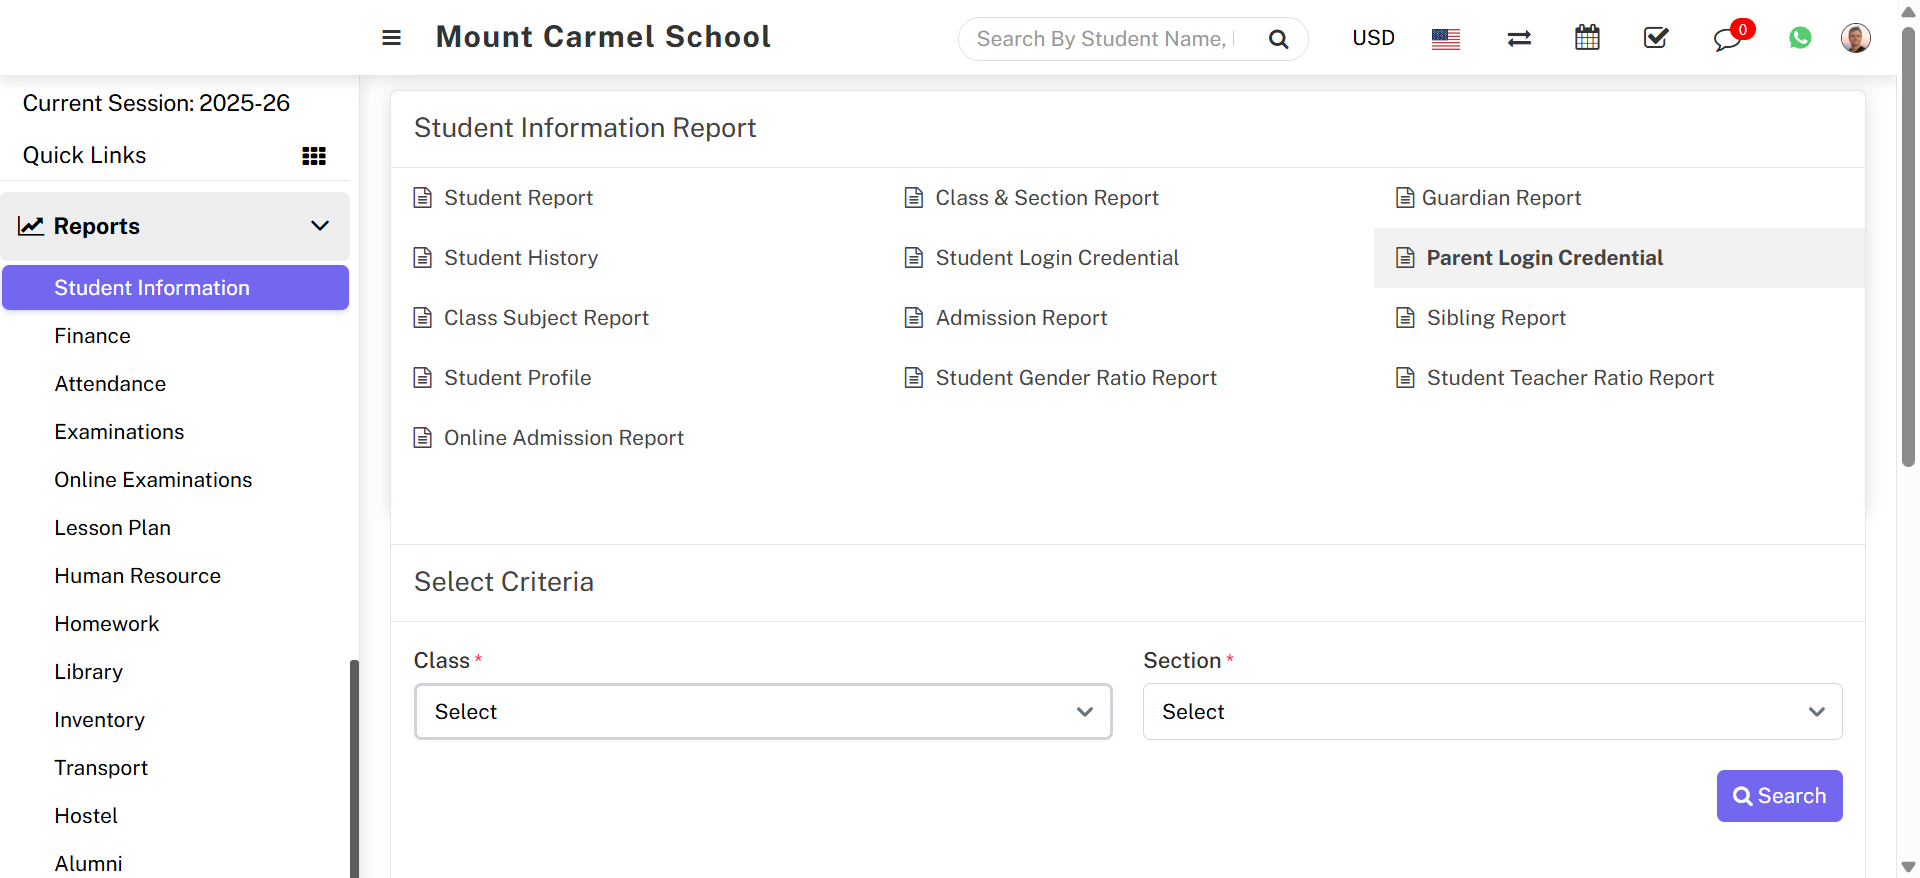
Task: Open chat notifications bubble icon
Action: click(1727, 39)
